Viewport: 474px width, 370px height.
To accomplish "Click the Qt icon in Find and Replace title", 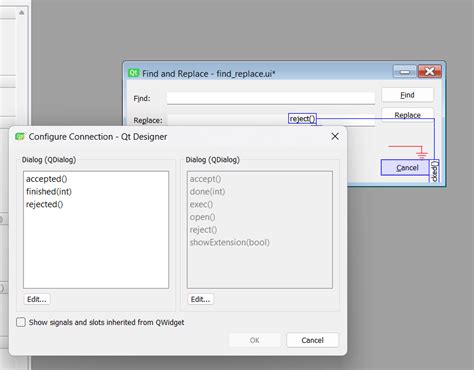I will (134, 73).
